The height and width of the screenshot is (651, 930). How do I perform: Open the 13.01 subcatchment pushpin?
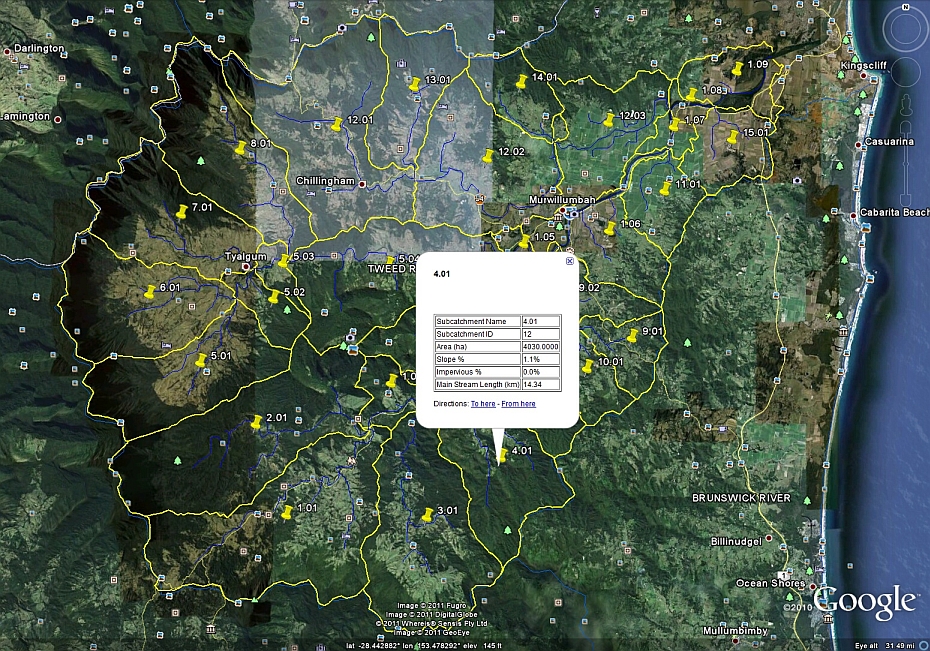pyautogui.click(x=413, y=84)
